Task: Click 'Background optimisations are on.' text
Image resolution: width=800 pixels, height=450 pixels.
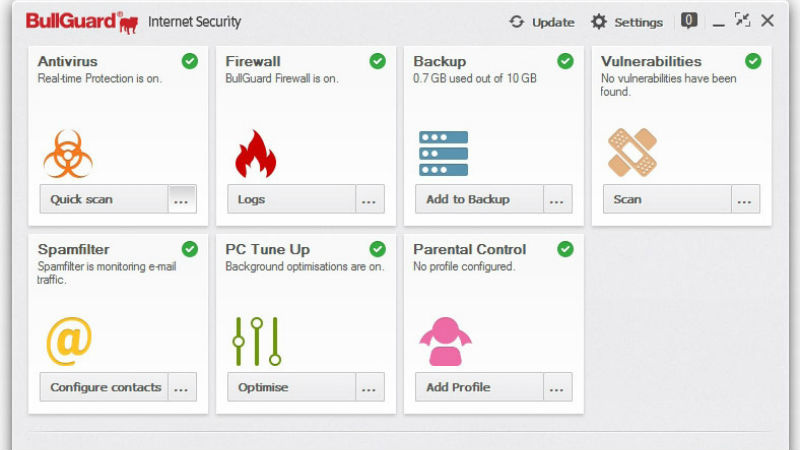Action: point(305,266)
